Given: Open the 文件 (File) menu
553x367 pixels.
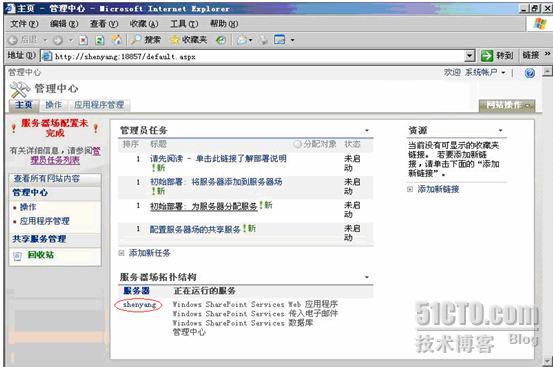Looking at the screenshot, I should [x=24, y=24].
